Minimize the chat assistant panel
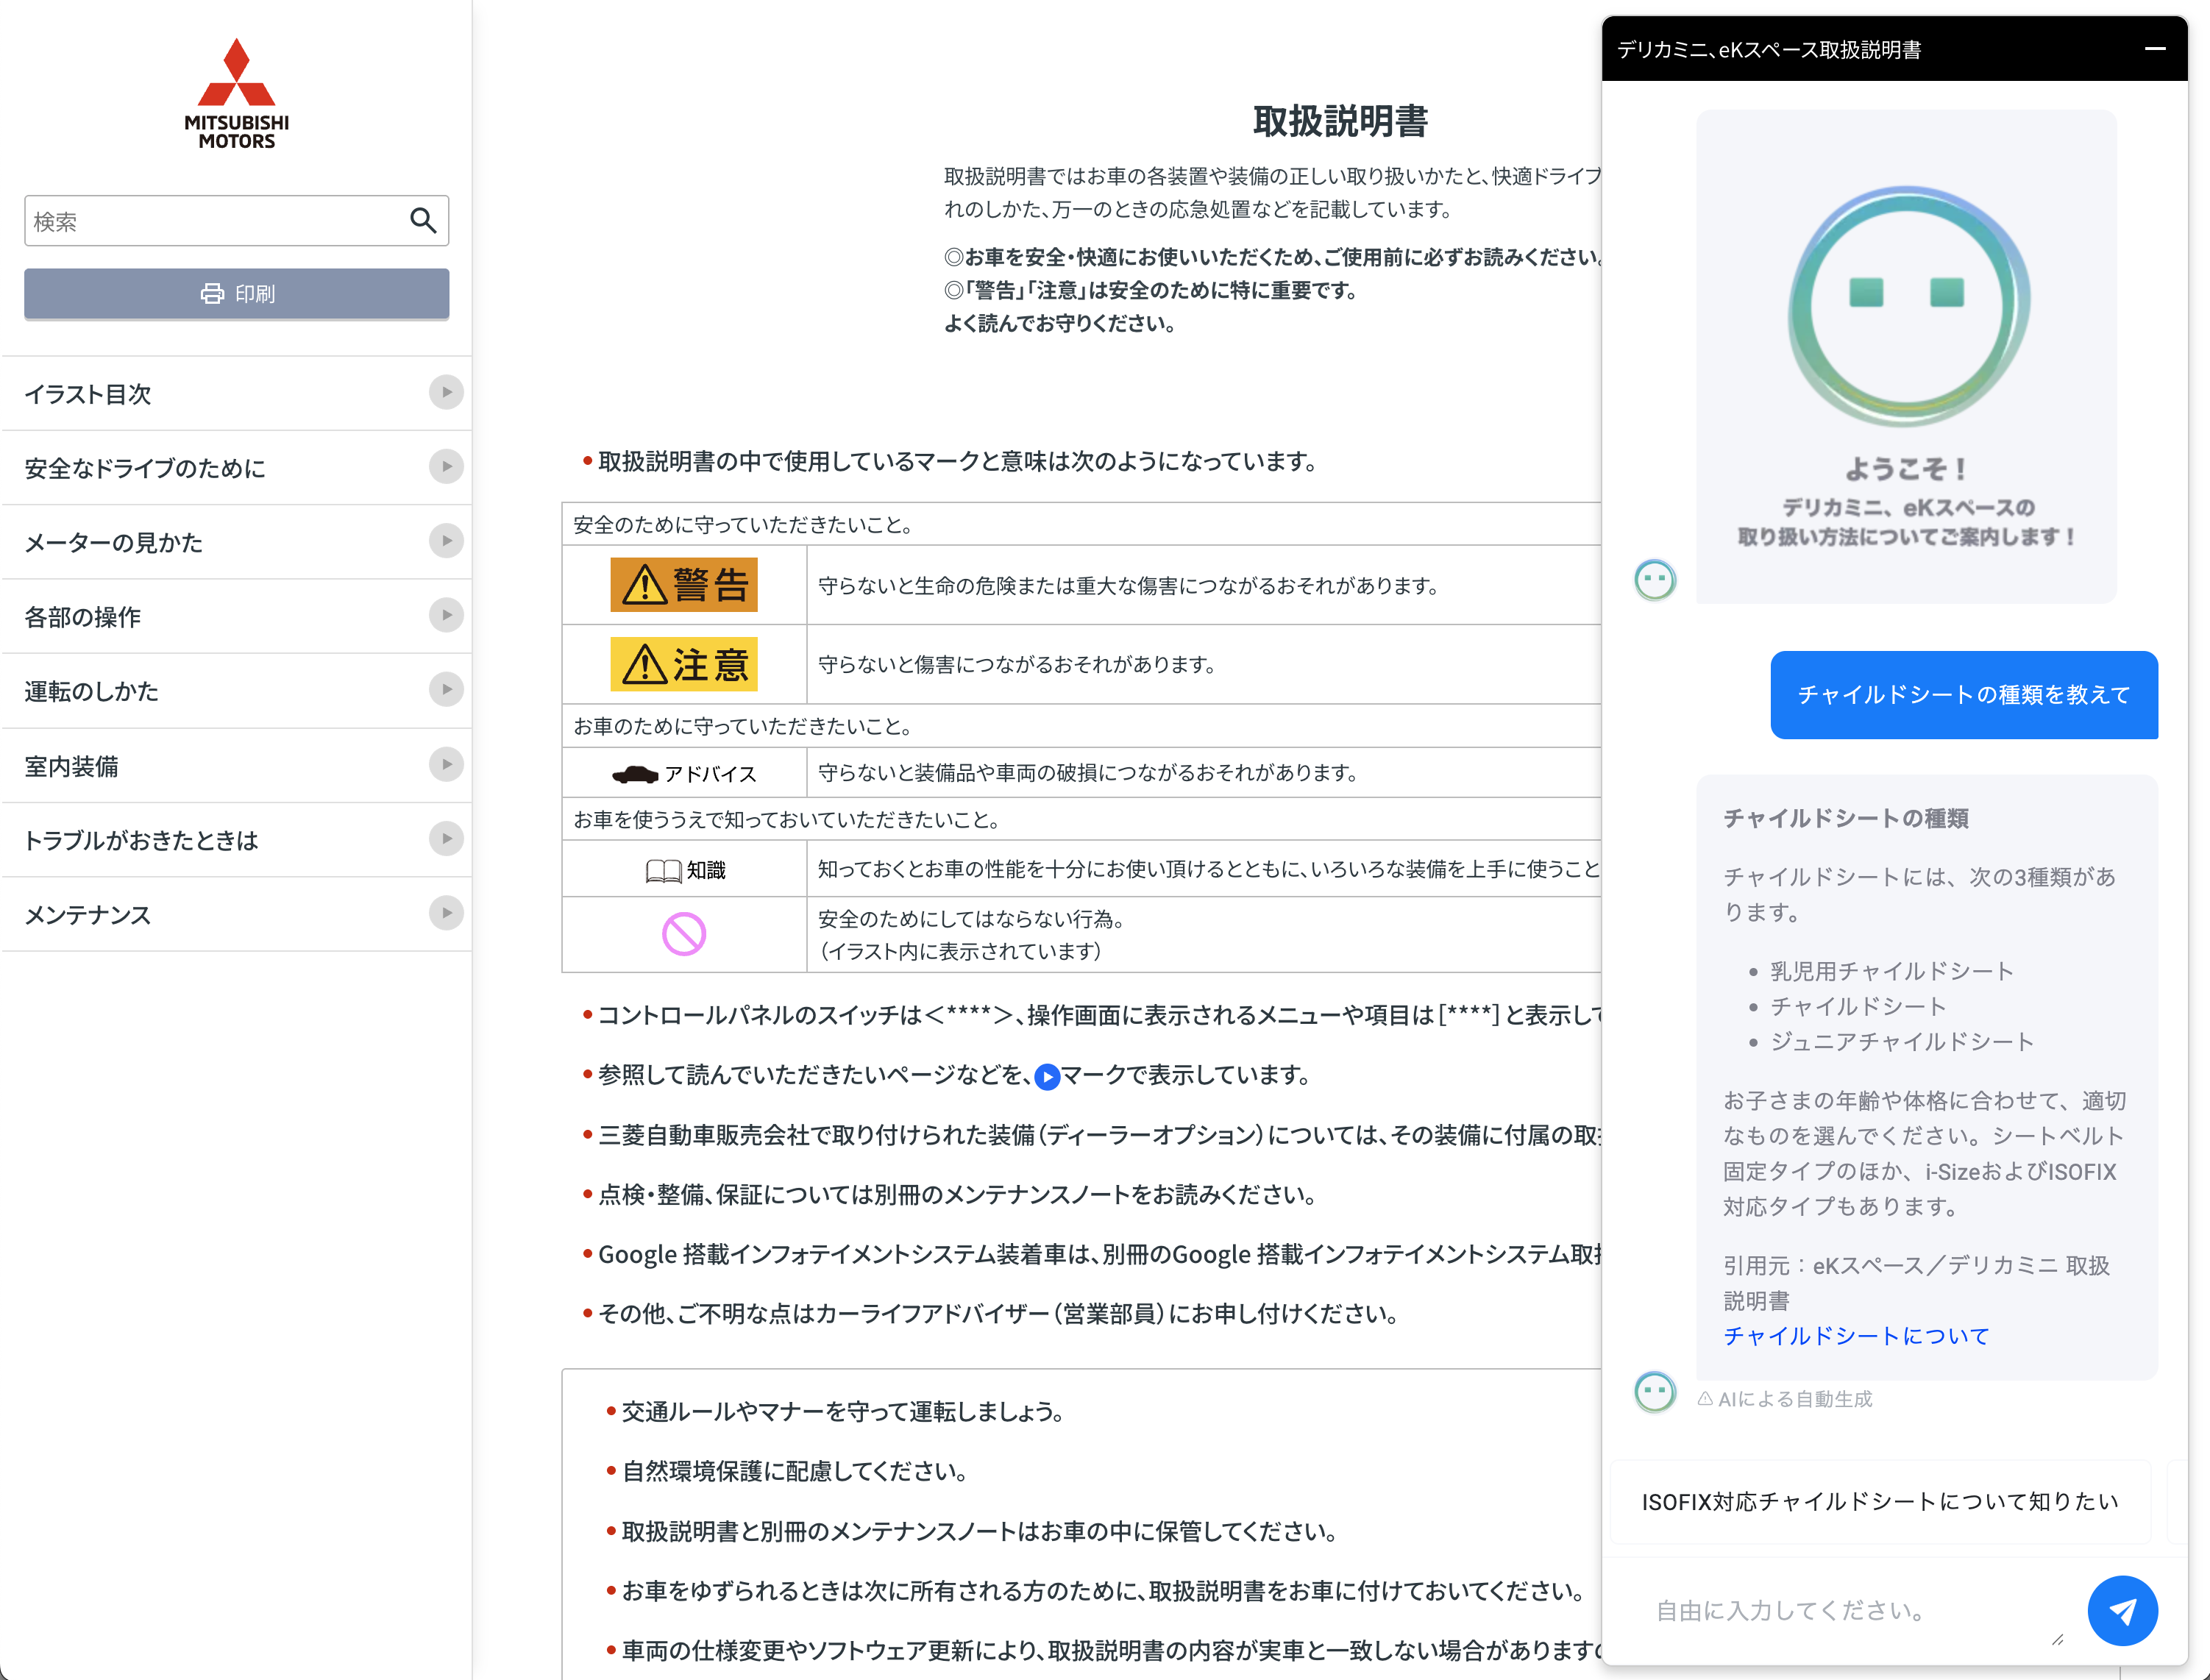This screenshot has height=1680, width=2210. point(2155,48)
